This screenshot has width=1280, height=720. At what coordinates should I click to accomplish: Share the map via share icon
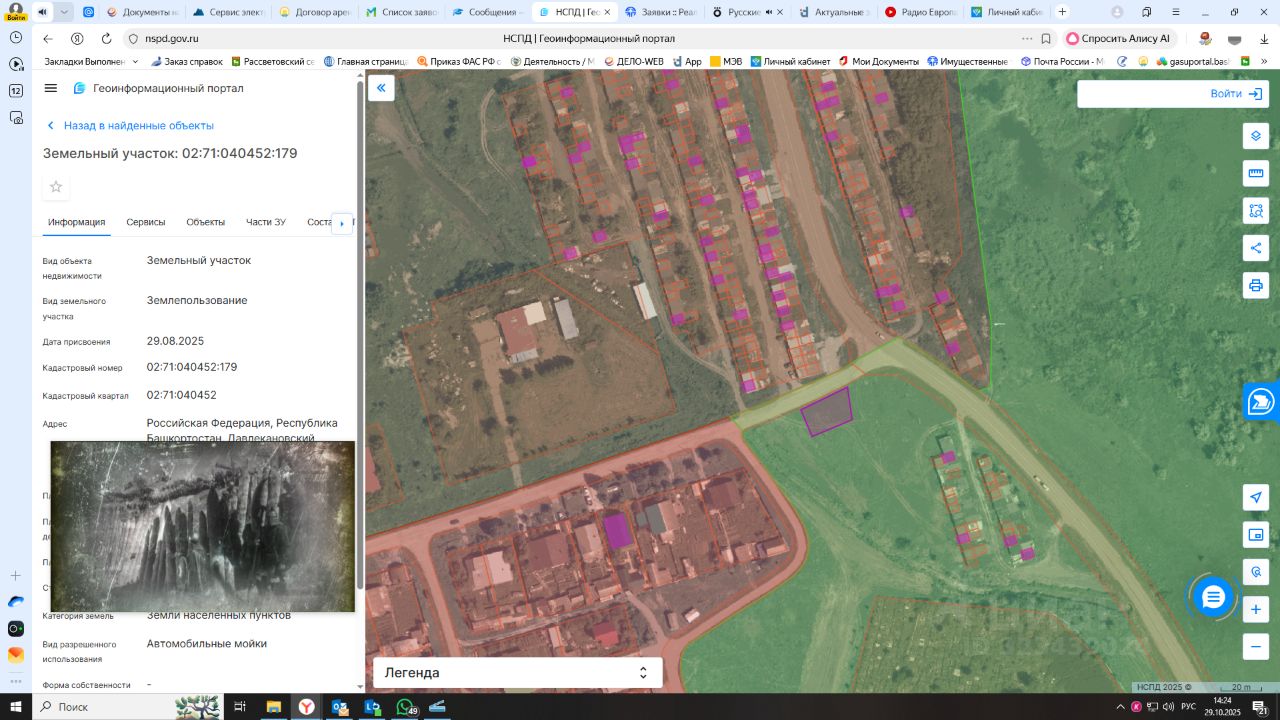click(1256, 248)
